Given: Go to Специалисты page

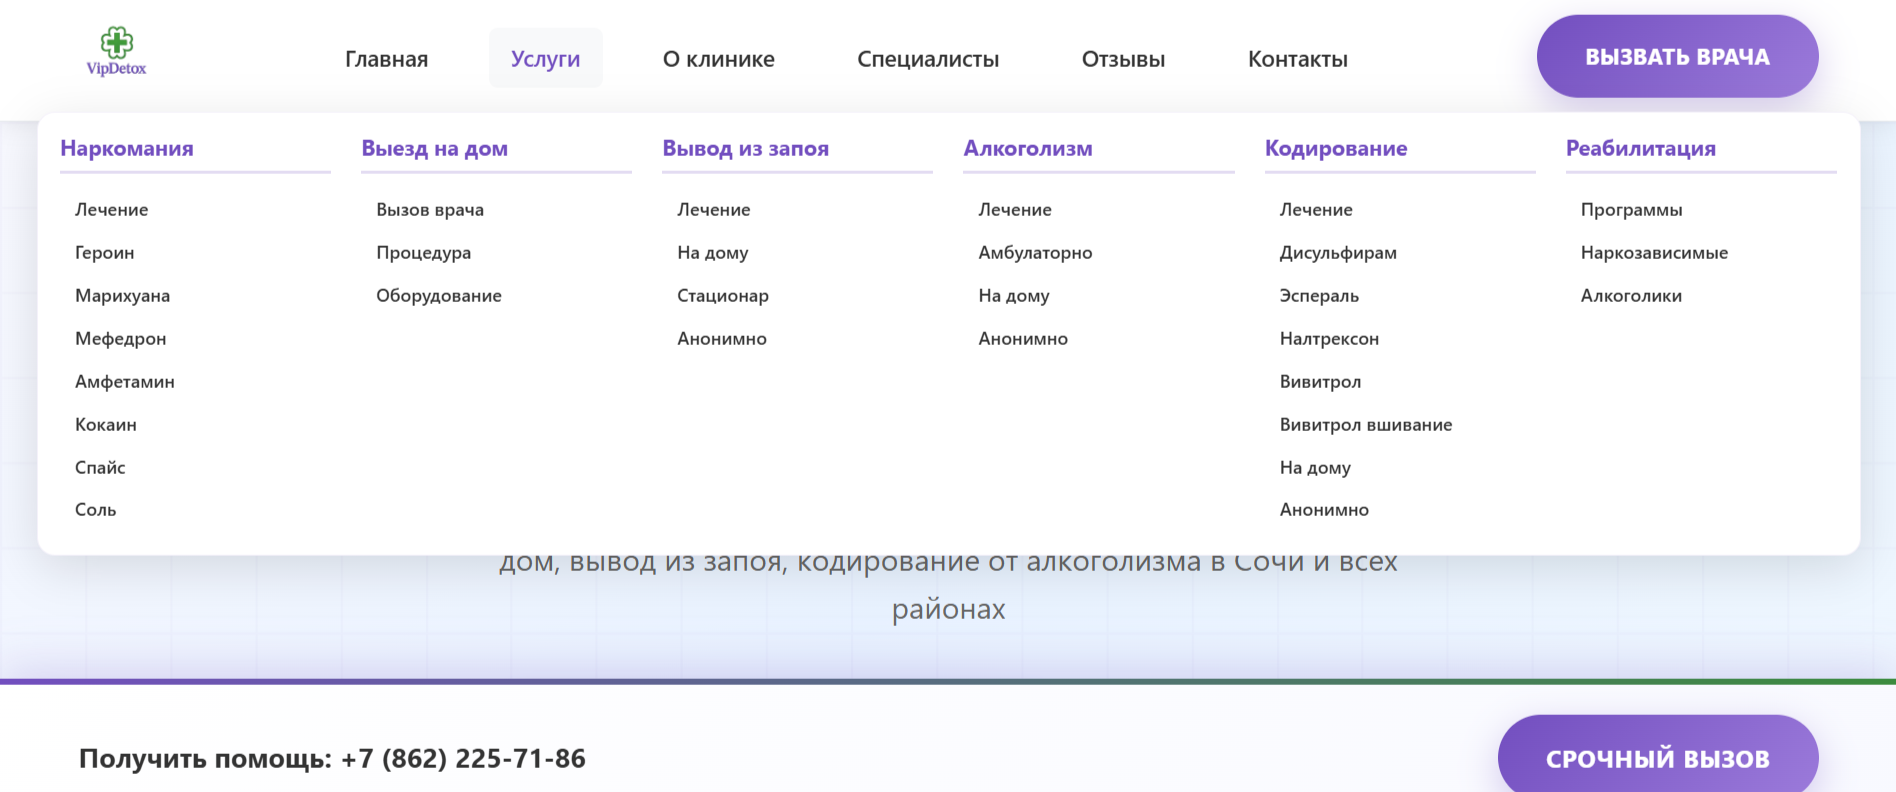Looking at the screenshot, I should coord(928,59).
